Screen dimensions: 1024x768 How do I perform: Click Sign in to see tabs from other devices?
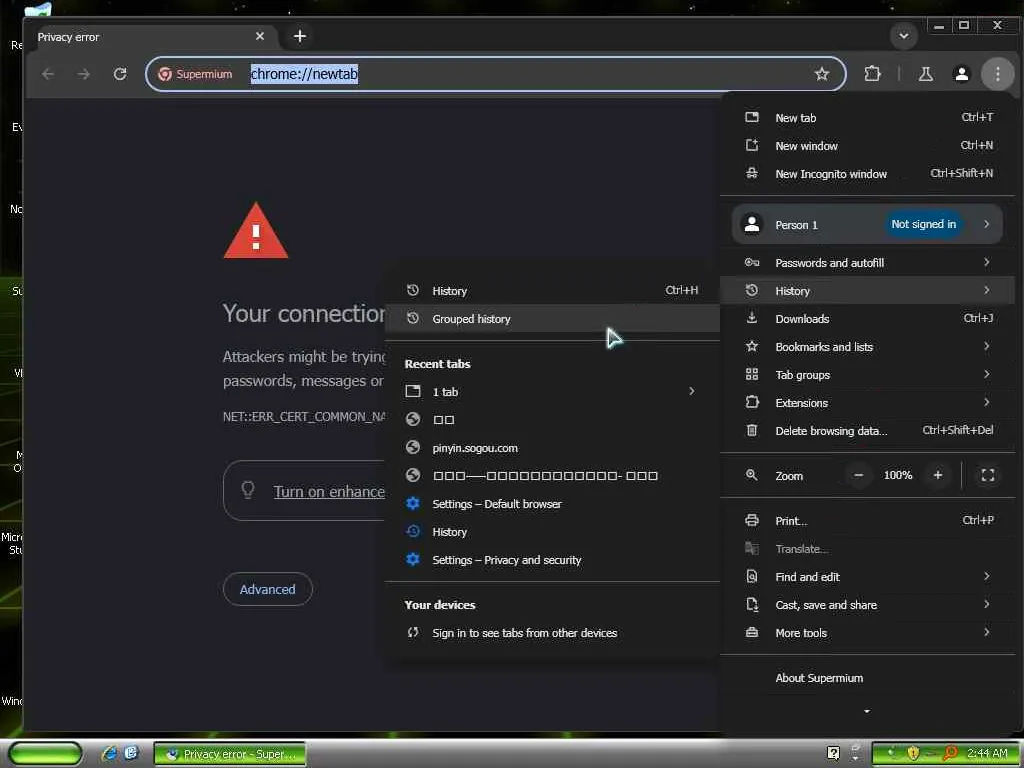(552, 633)
